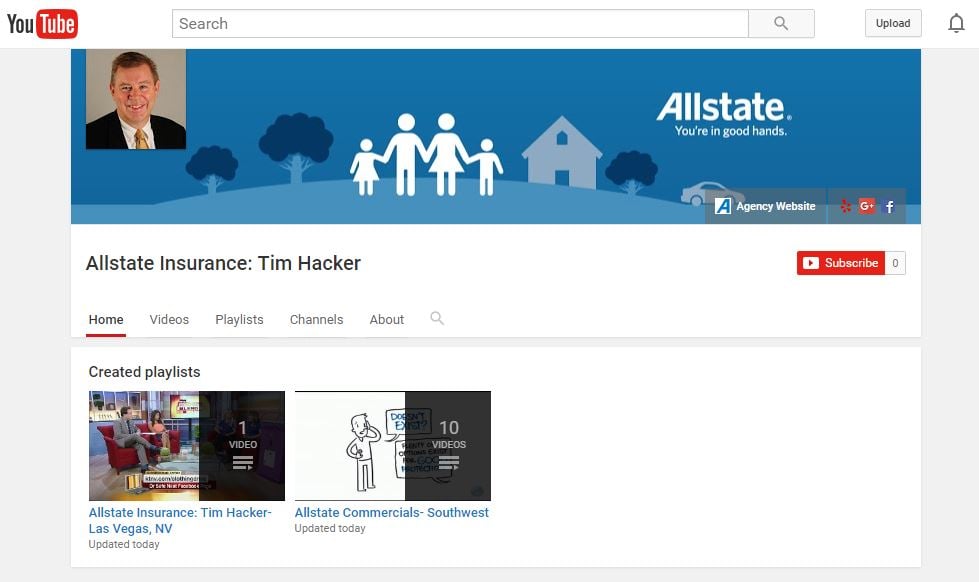Image resolution: width=979 pixels, height=582 pixels.
Task: Open the Allstate Commercials- Southwest link
Action: pos(391,513)
